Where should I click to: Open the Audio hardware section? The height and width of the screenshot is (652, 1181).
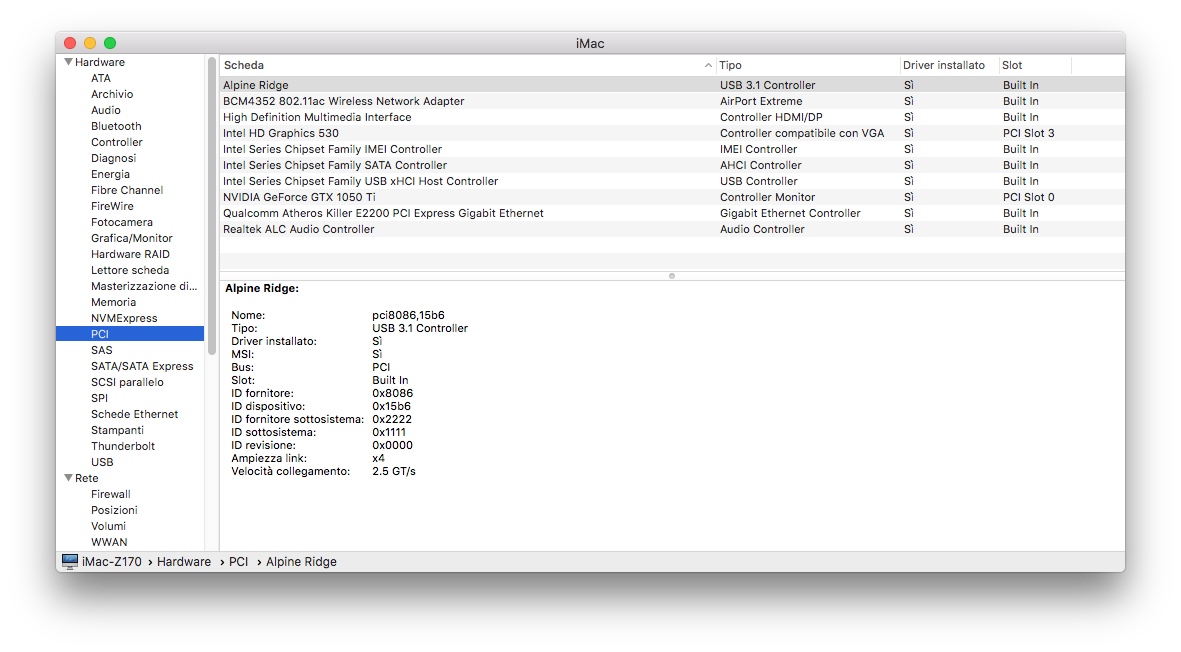[105, 110]
